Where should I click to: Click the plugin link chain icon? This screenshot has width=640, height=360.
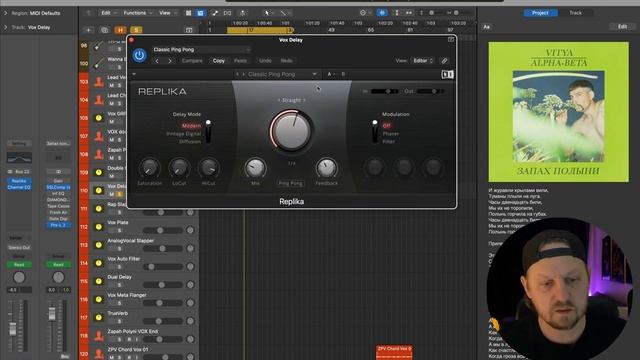tap(444, 61)
